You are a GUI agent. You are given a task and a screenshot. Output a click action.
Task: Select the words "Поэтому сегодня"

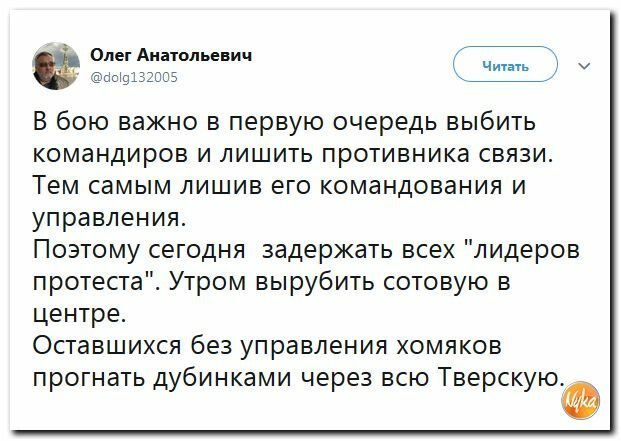139,251
